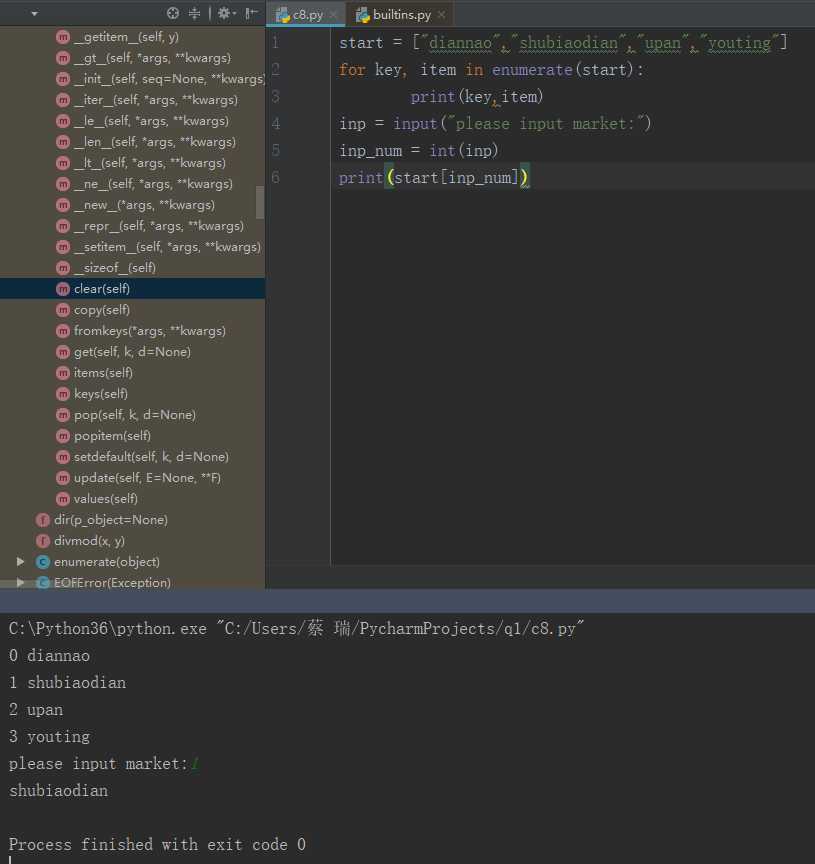
Task: Hide the structure panel with the hide icon
Action: pos(251,13)
